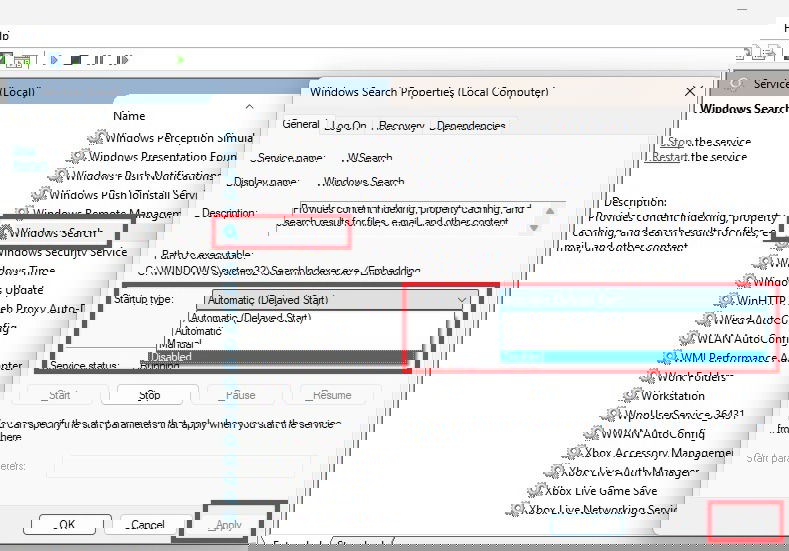Close the Windows Search Properties dialog
The height and width of the screenshot is (551, 789).
tap(690, 92)
